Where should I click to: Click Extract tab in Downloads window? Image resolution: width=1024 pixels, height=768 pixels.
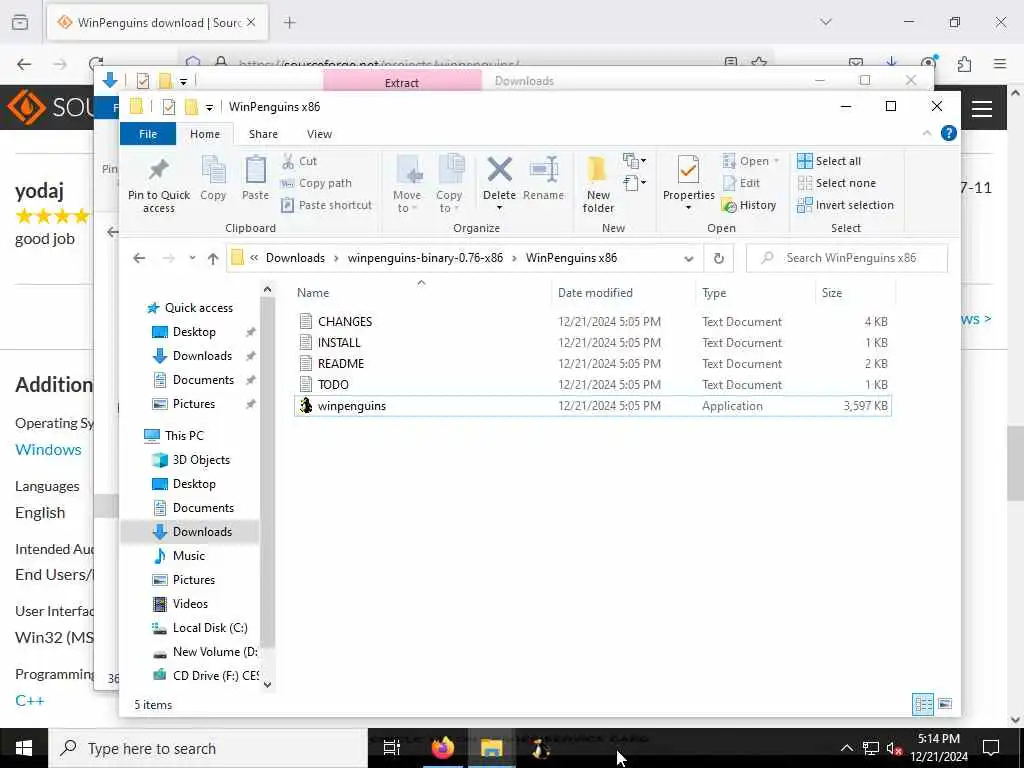click(x=402, y=82)
